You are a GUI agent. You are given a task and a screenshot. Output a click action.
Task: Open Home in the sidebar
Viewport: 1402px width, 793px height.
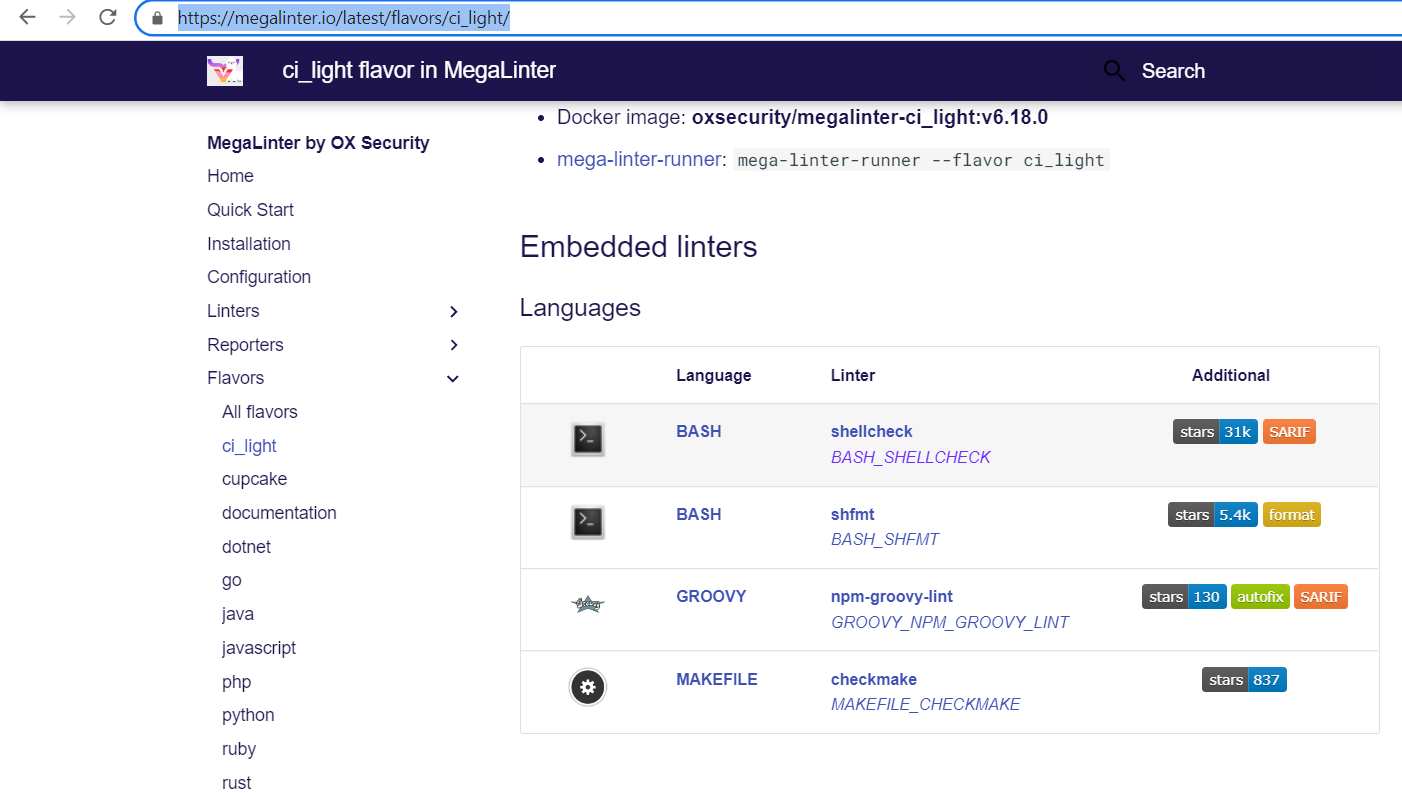230,176
